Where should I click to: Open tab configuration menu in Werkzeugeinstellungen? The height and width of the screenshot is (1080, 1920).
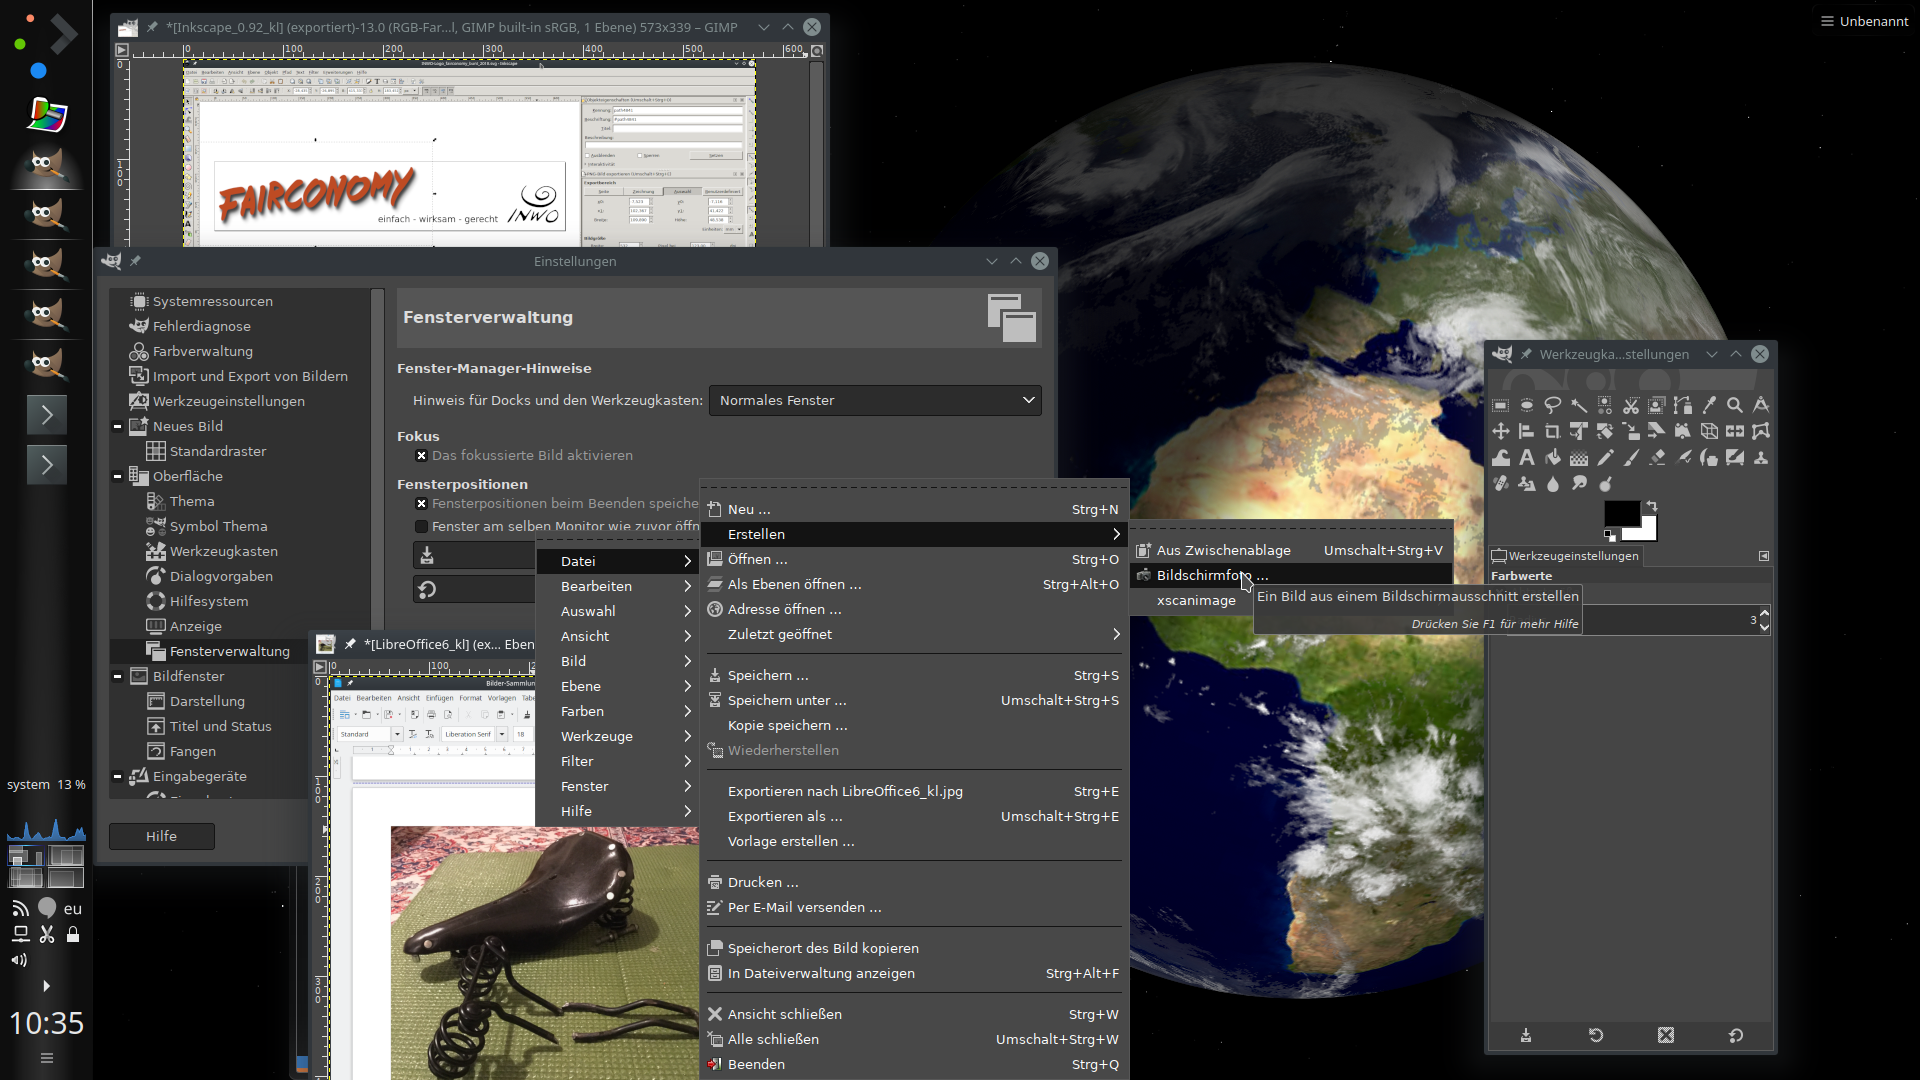coord(1764,556)
